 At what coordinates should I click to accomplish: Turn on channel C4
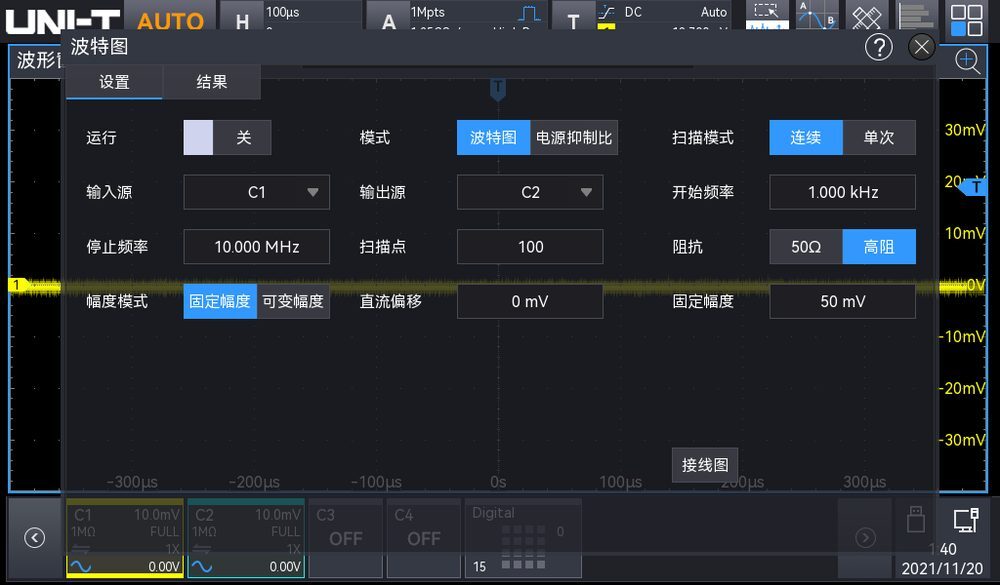(x=423, y=538)
